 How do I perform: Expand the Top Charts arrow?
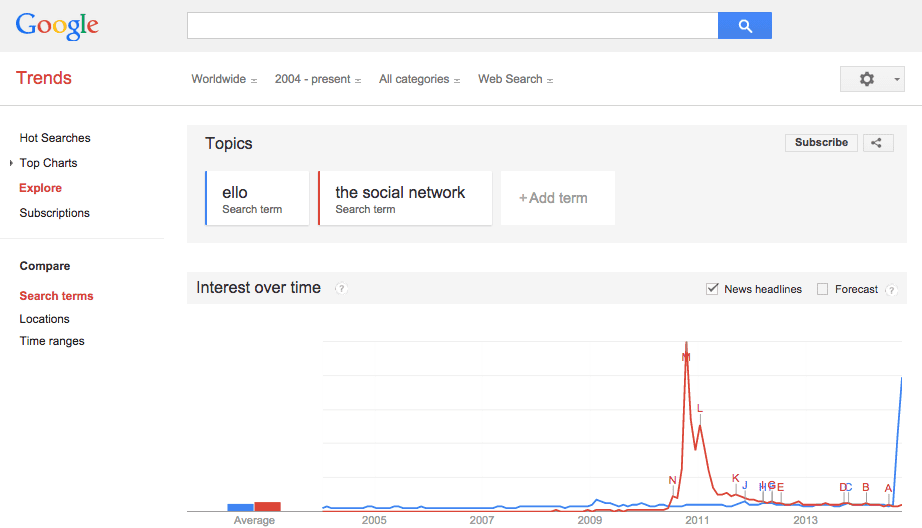[11, 163]
